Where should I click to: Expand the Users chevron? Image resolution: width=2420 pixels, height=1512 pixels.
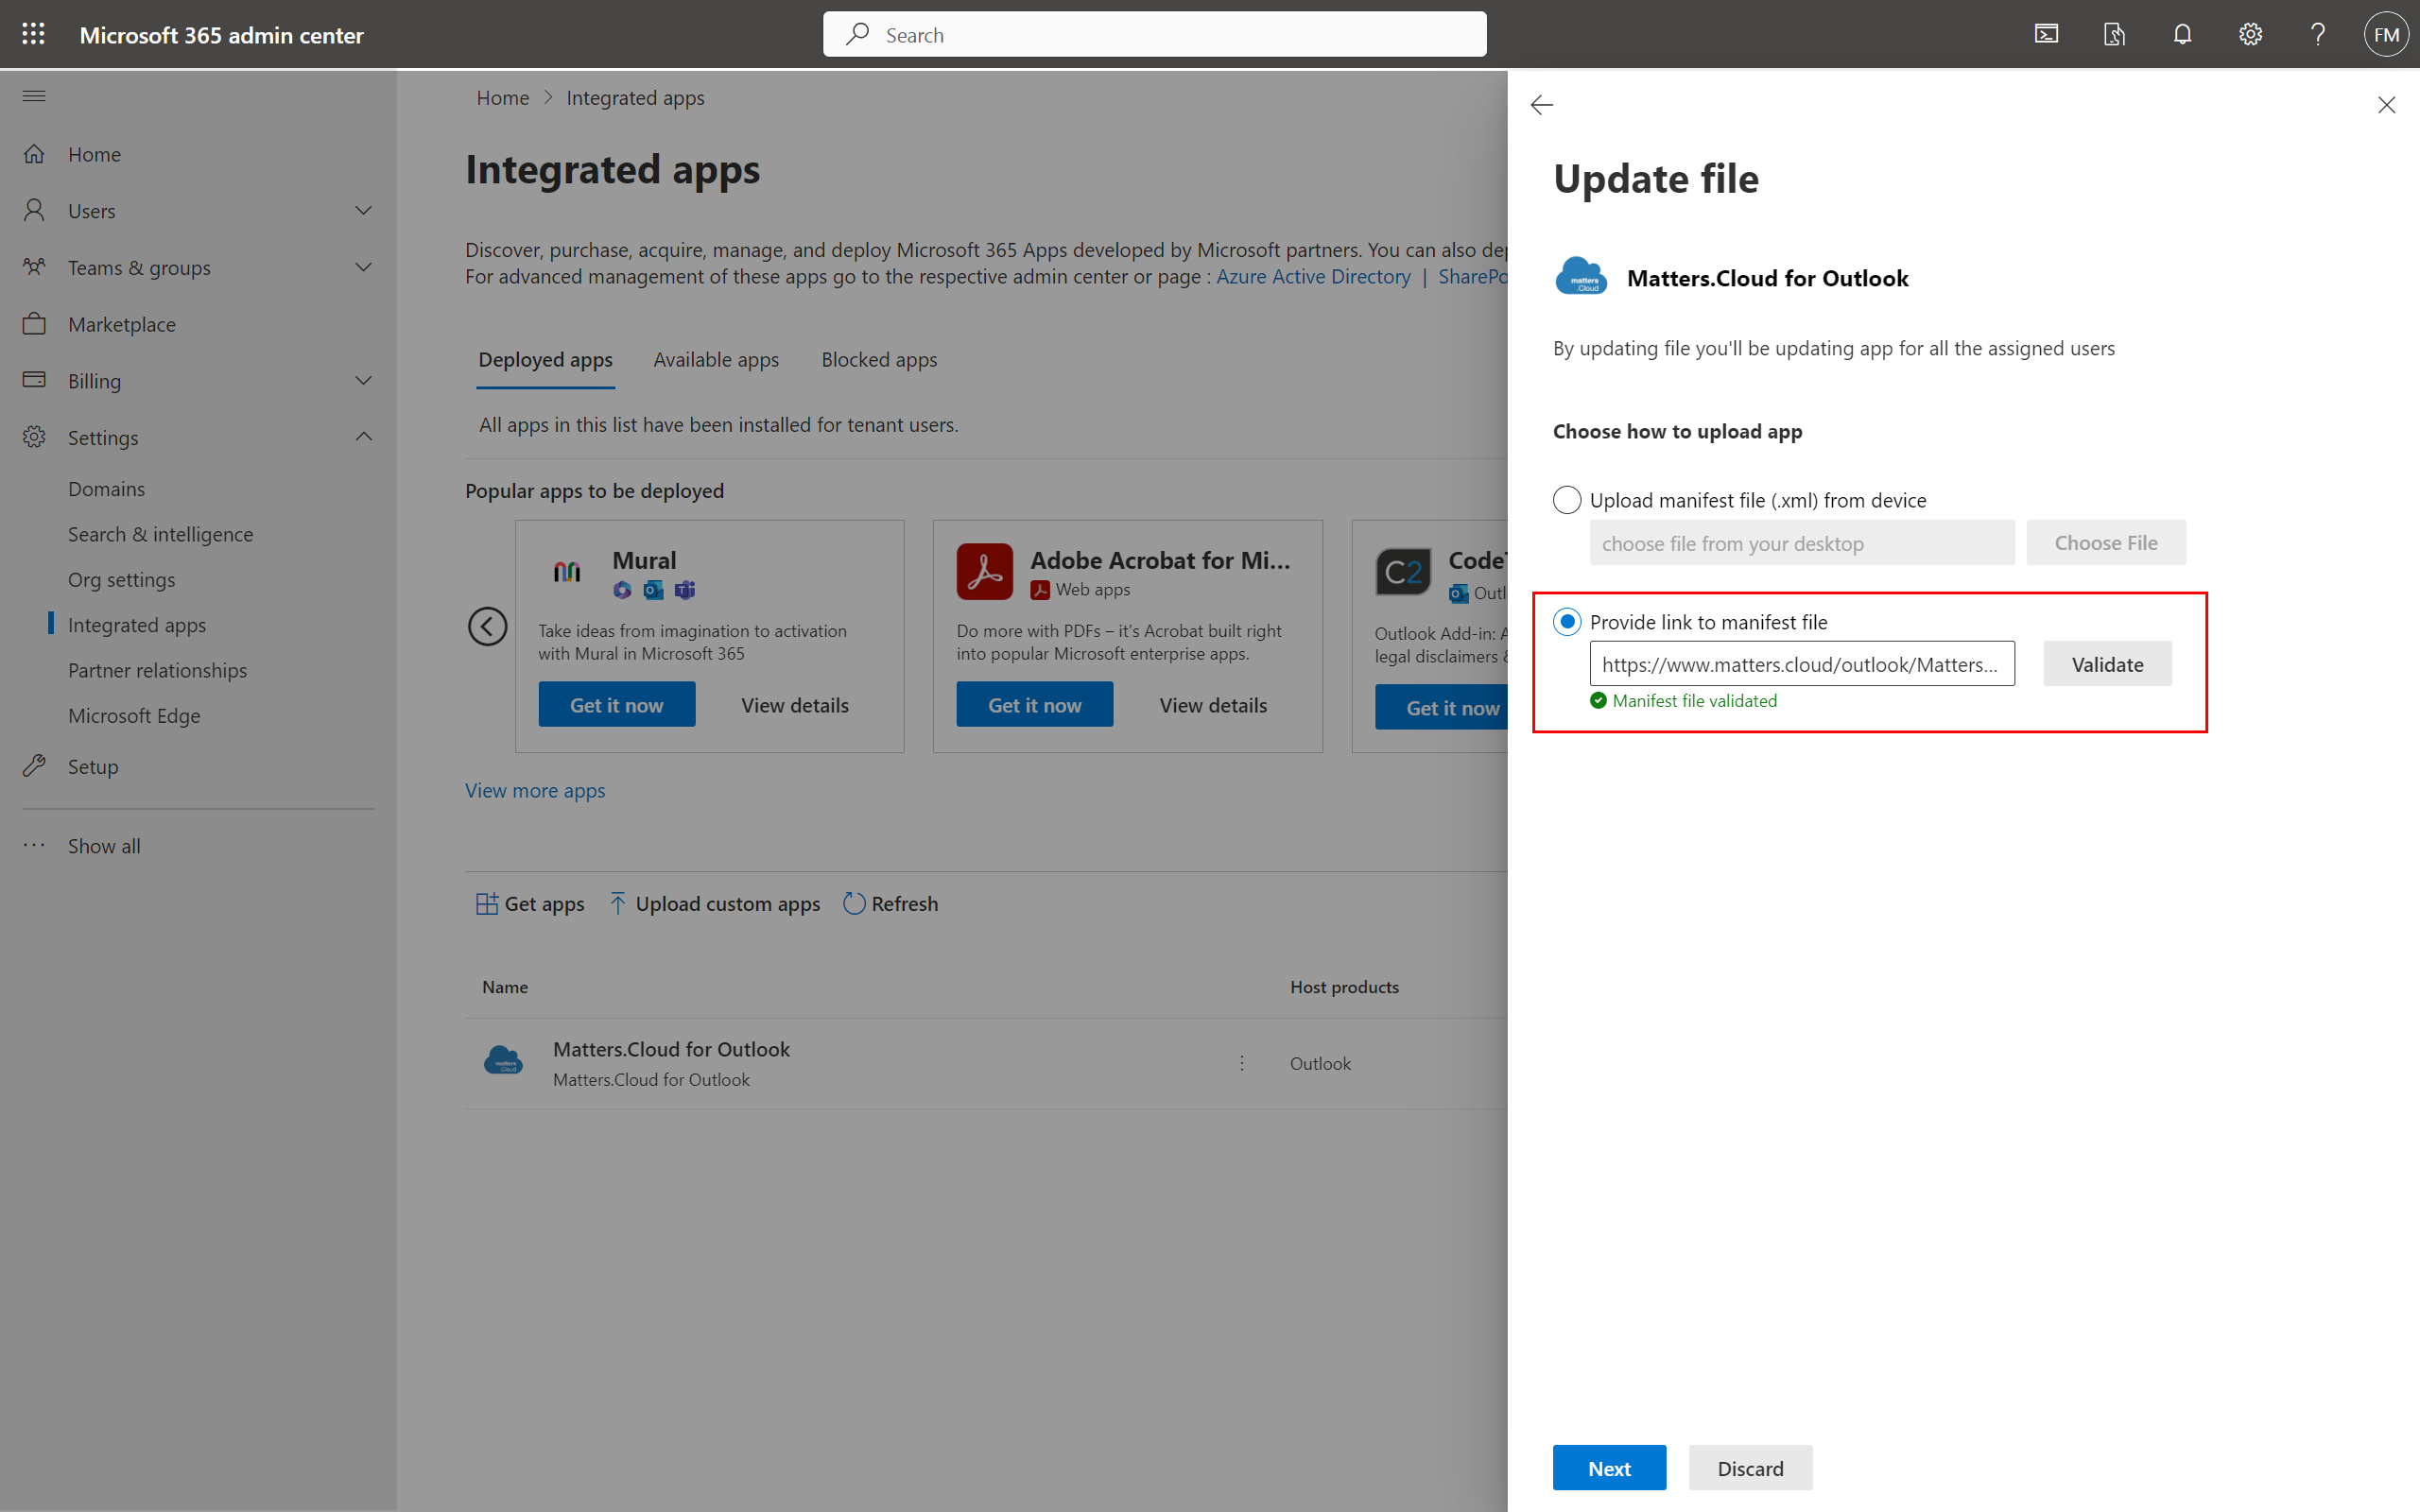364,210
